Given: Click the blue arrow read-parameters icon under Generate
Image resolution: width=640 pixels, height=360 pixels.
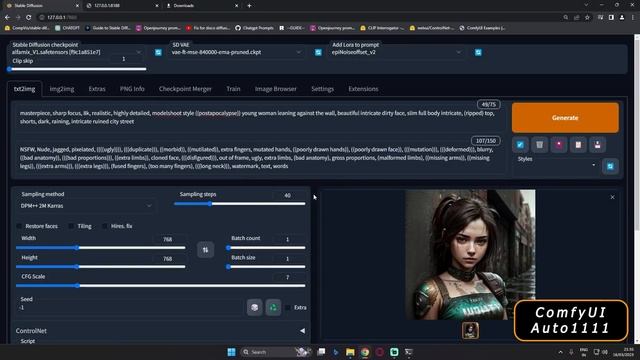Looking at the screenshot, I should click(x=520, y=145).
